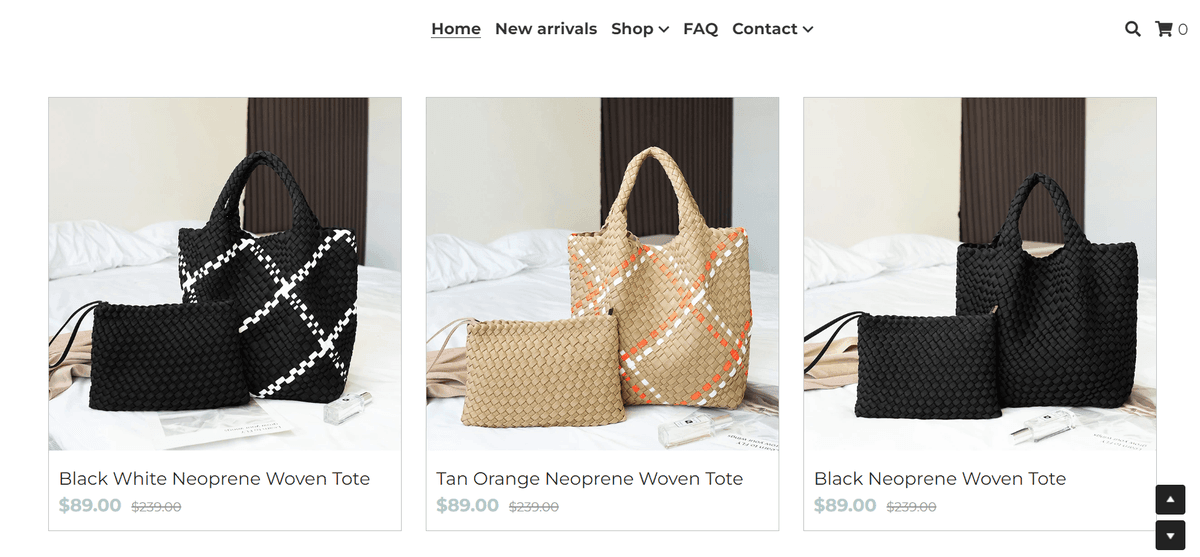Open Black White Neoprene Woven Tote title
Image resolution: width=1200 pixels, height=557 pixels.
[x=214, y=479]
